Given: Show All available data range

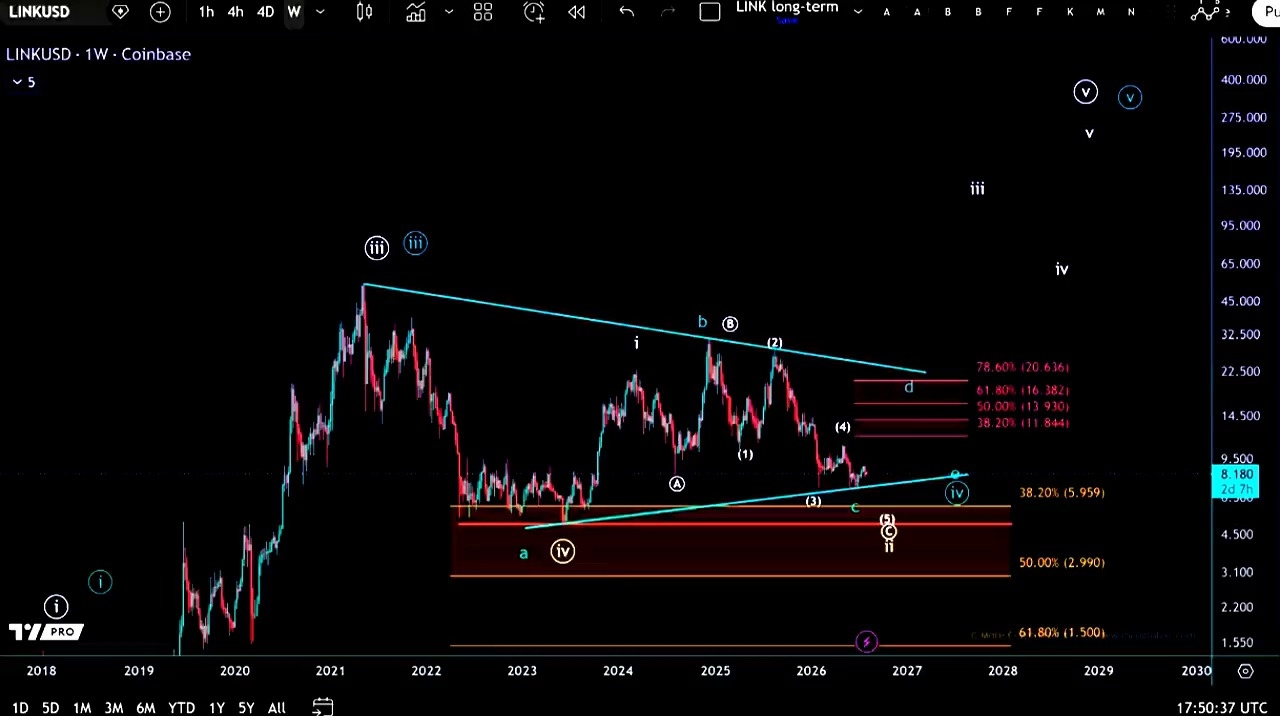Looking at the screenshot, I should pos(277,708).
